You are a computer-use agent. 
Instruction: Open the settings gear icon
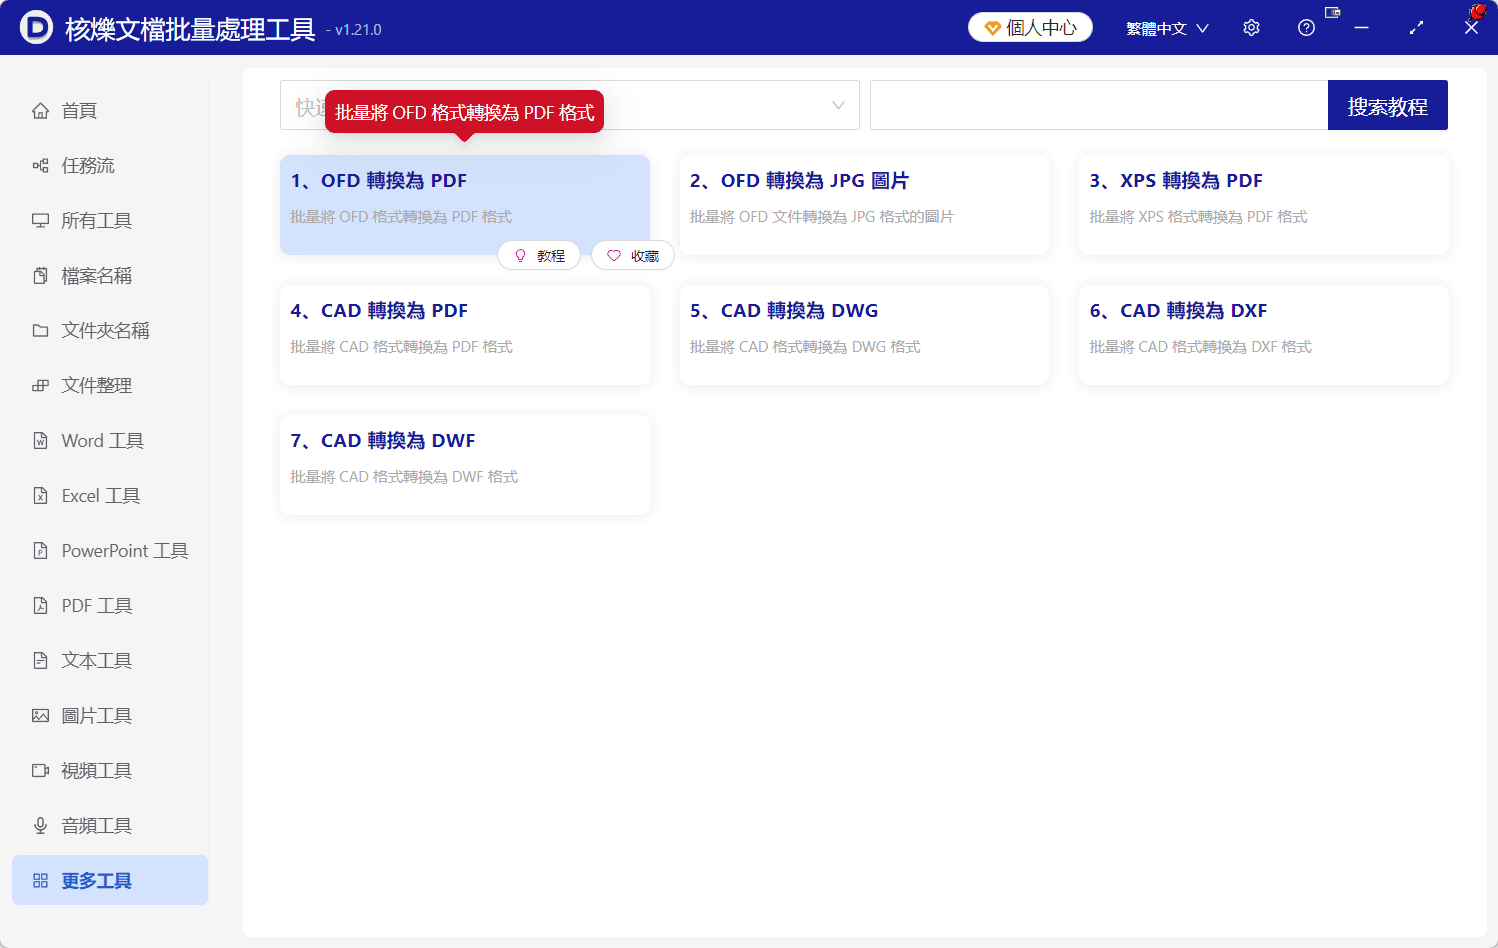(x=1251, y=27)
